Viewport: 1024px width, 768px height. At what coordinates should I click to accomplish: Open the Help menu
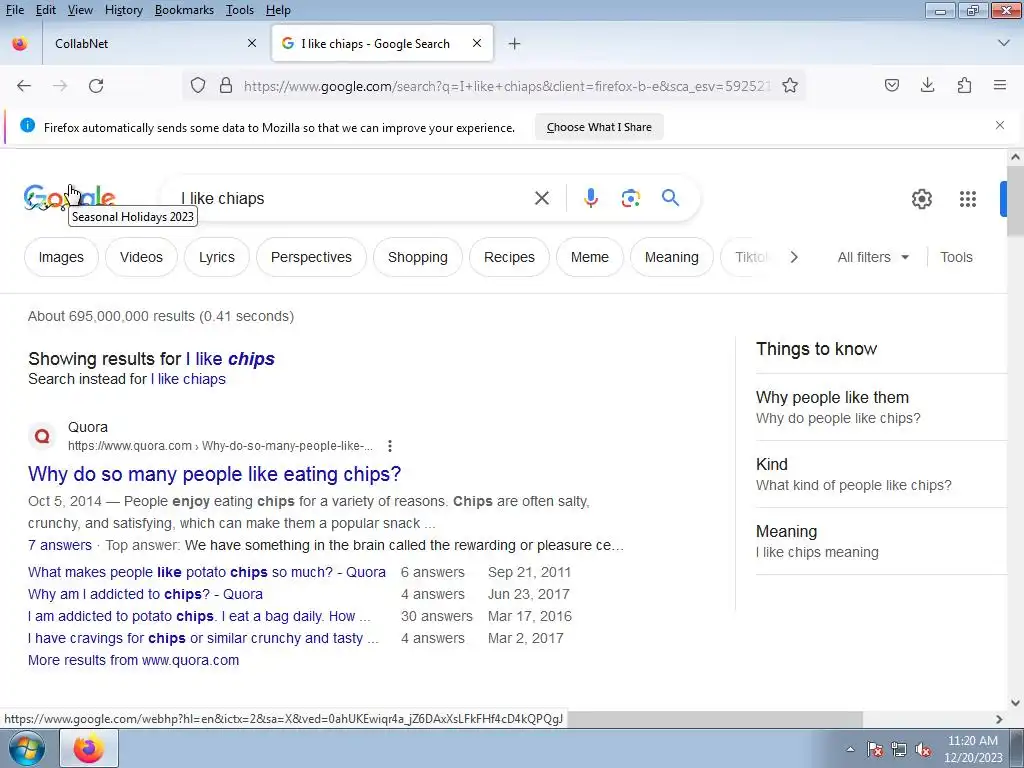coord(278,10)
